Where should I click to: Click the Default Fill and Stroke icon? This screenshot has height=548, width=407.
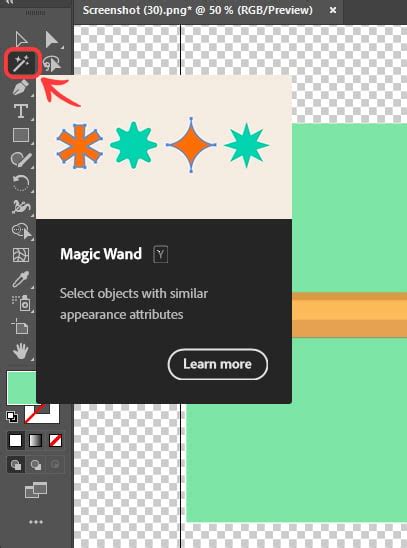(x=12, y=417)
